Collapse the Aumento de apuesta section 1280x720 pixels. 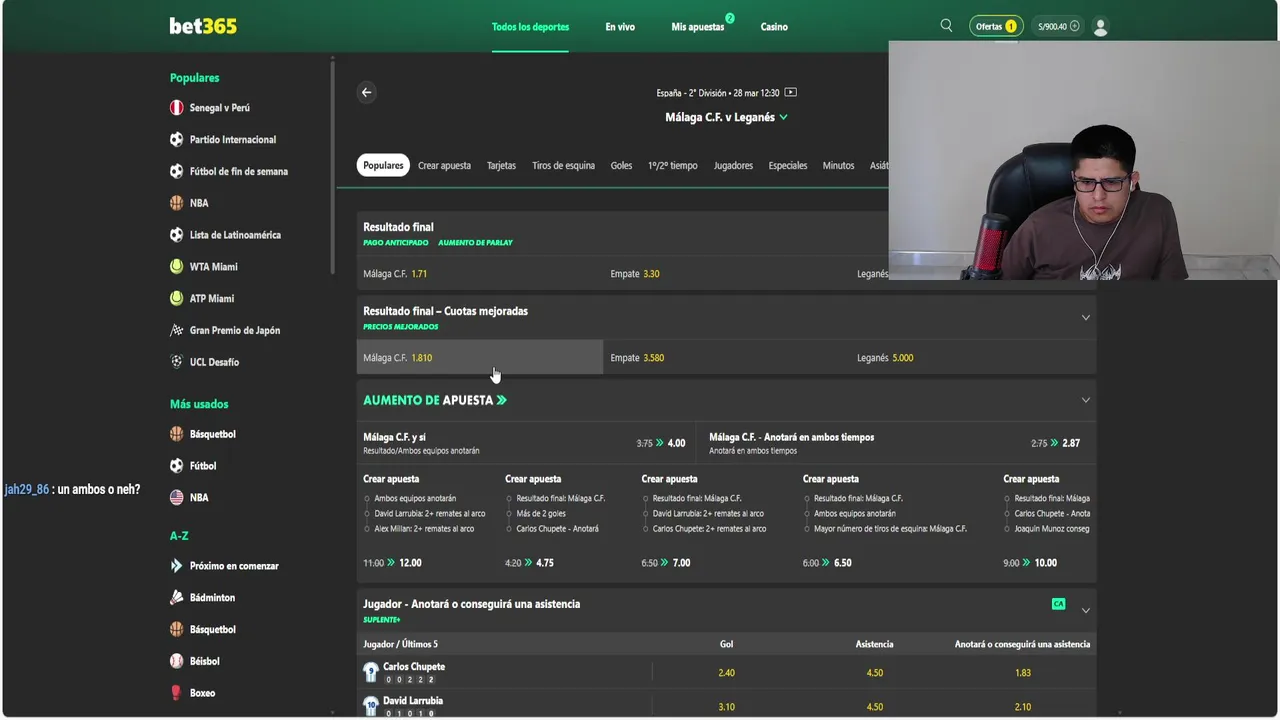coord(1085,400)
